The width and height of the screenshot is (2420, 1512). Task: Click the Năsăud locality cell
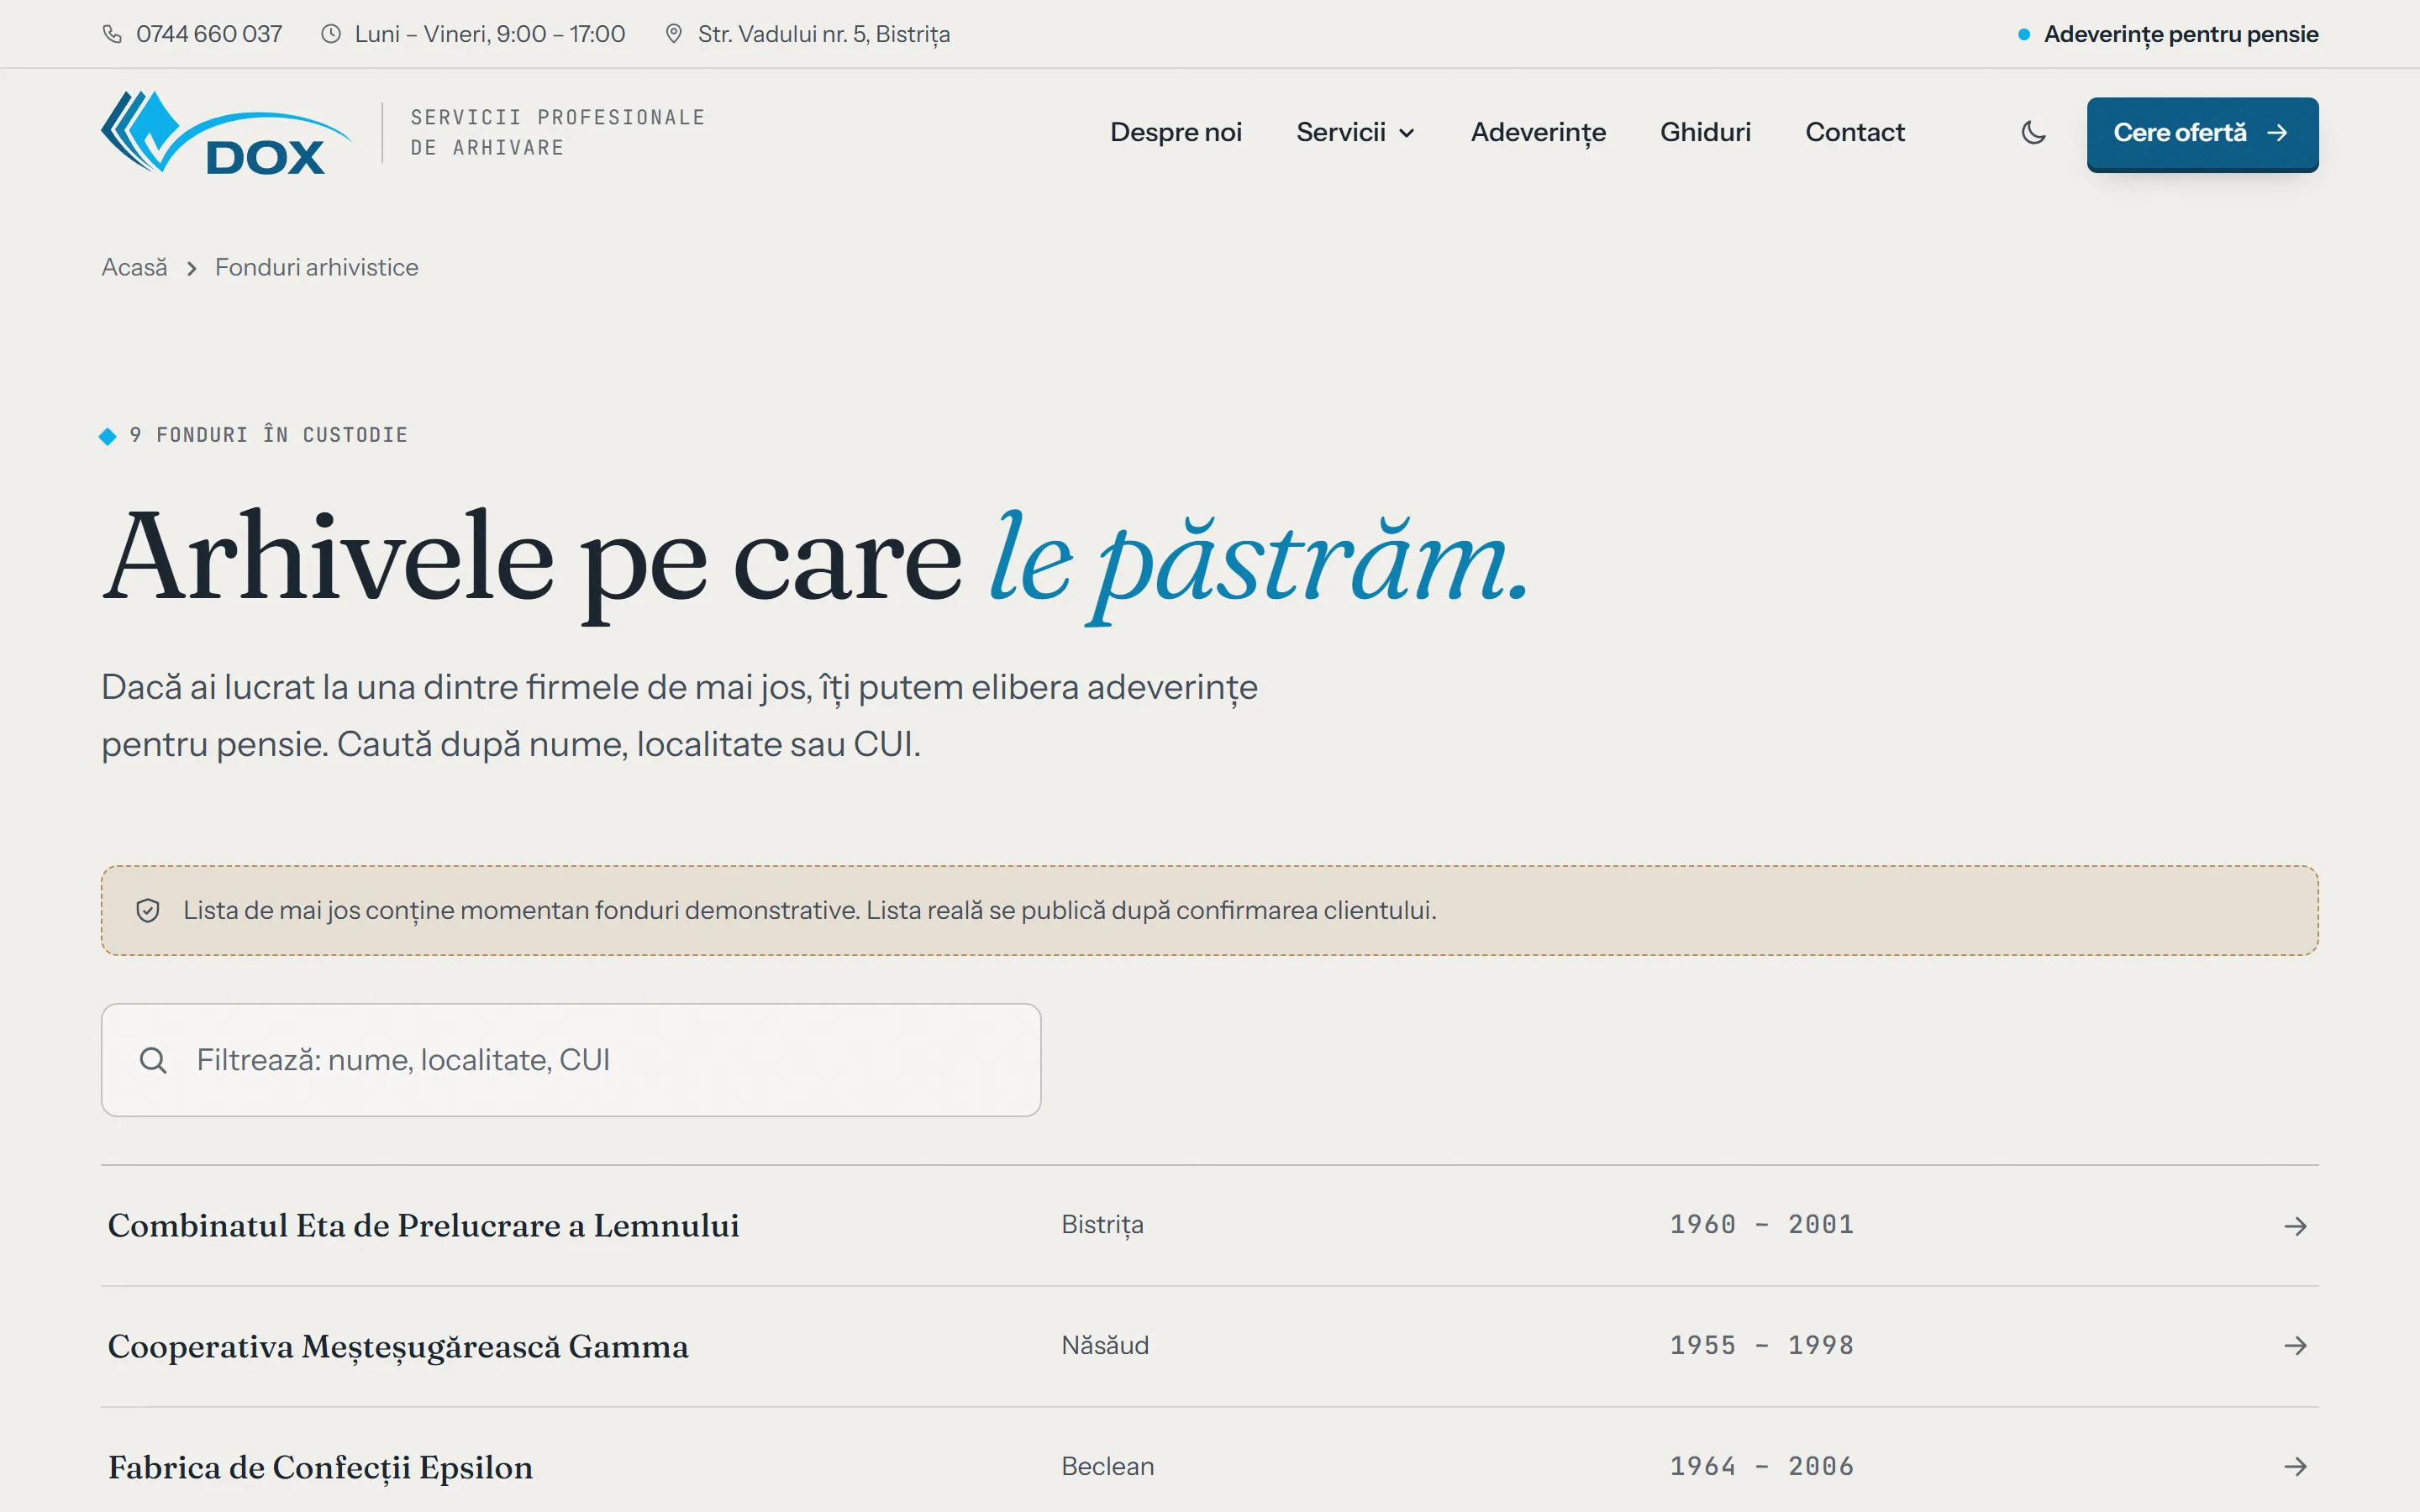click(x=1105, y=1345)
